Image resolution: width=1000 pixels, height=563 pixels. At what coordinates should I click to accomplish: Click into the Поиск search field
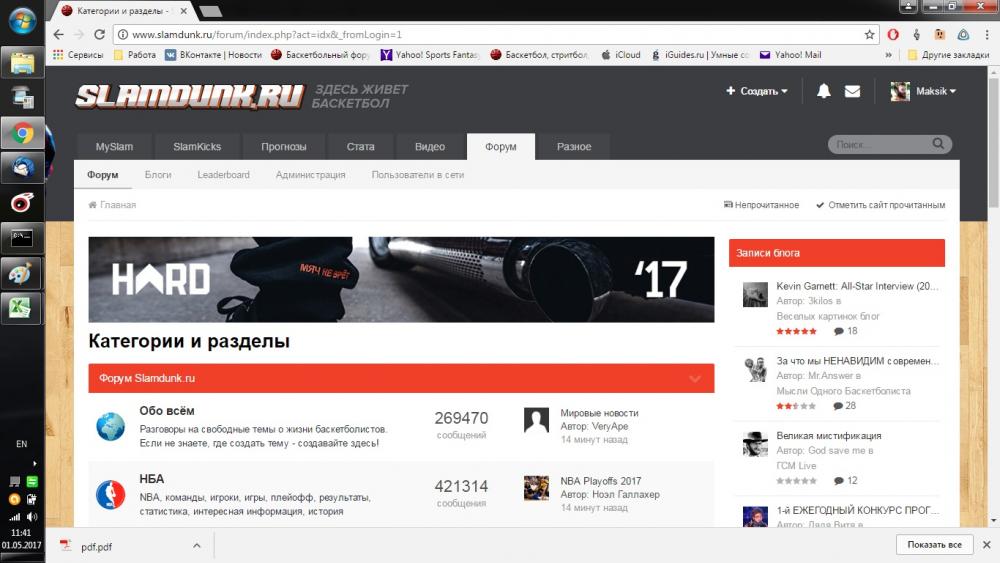[x=877, y=145]
